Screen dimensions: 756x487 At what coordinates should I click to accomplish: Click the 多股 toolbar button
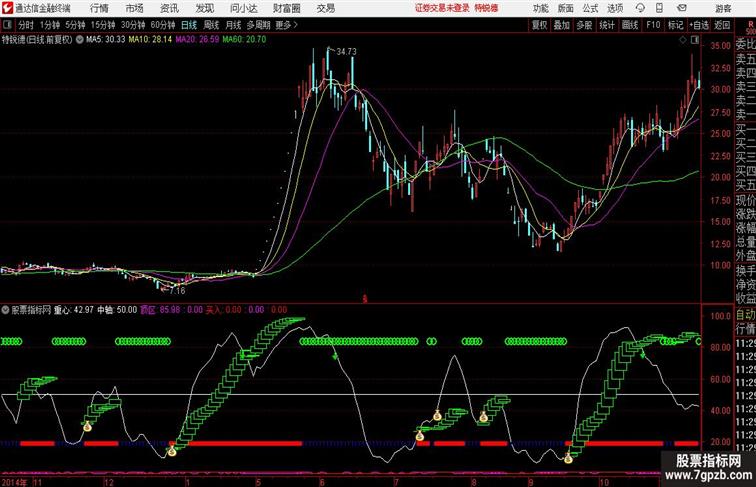584,25
